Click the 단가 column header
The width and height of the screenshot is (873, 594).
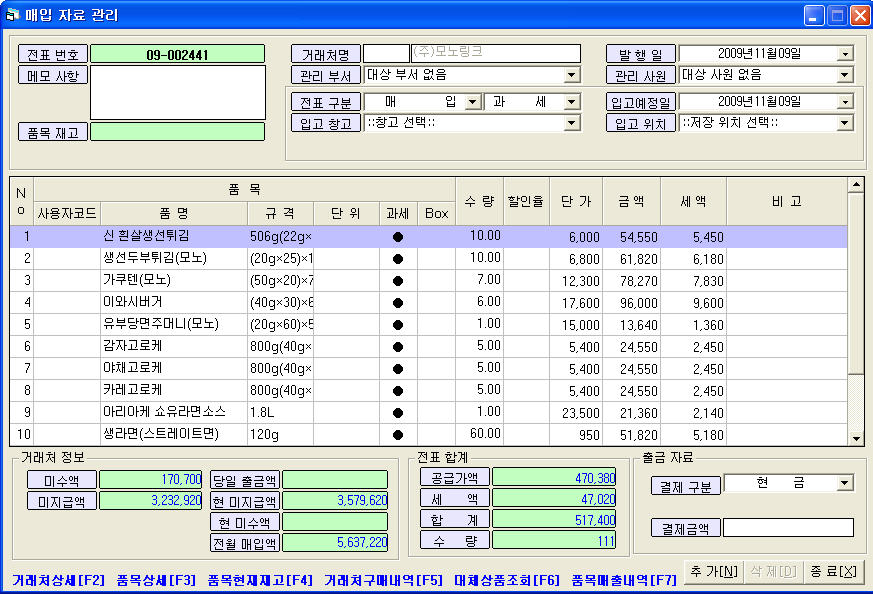(x=576, y=202)
